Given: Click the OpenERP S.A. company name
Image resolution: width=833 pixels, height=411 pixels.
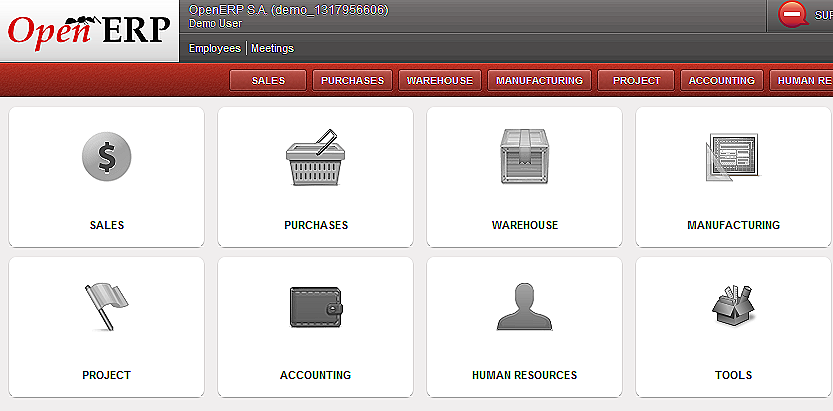Looking at the screenshot, I should [288, 10].
